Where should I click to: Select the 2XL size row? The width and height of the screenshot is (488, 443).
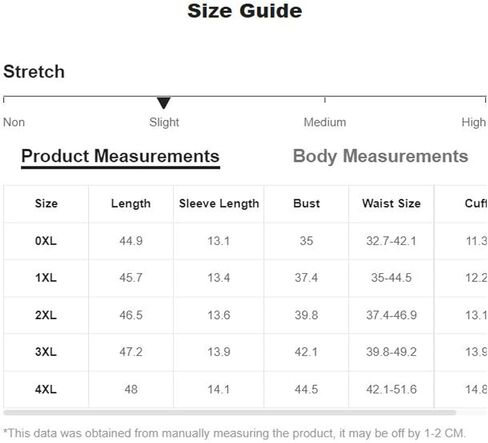[x=245, y=315]
